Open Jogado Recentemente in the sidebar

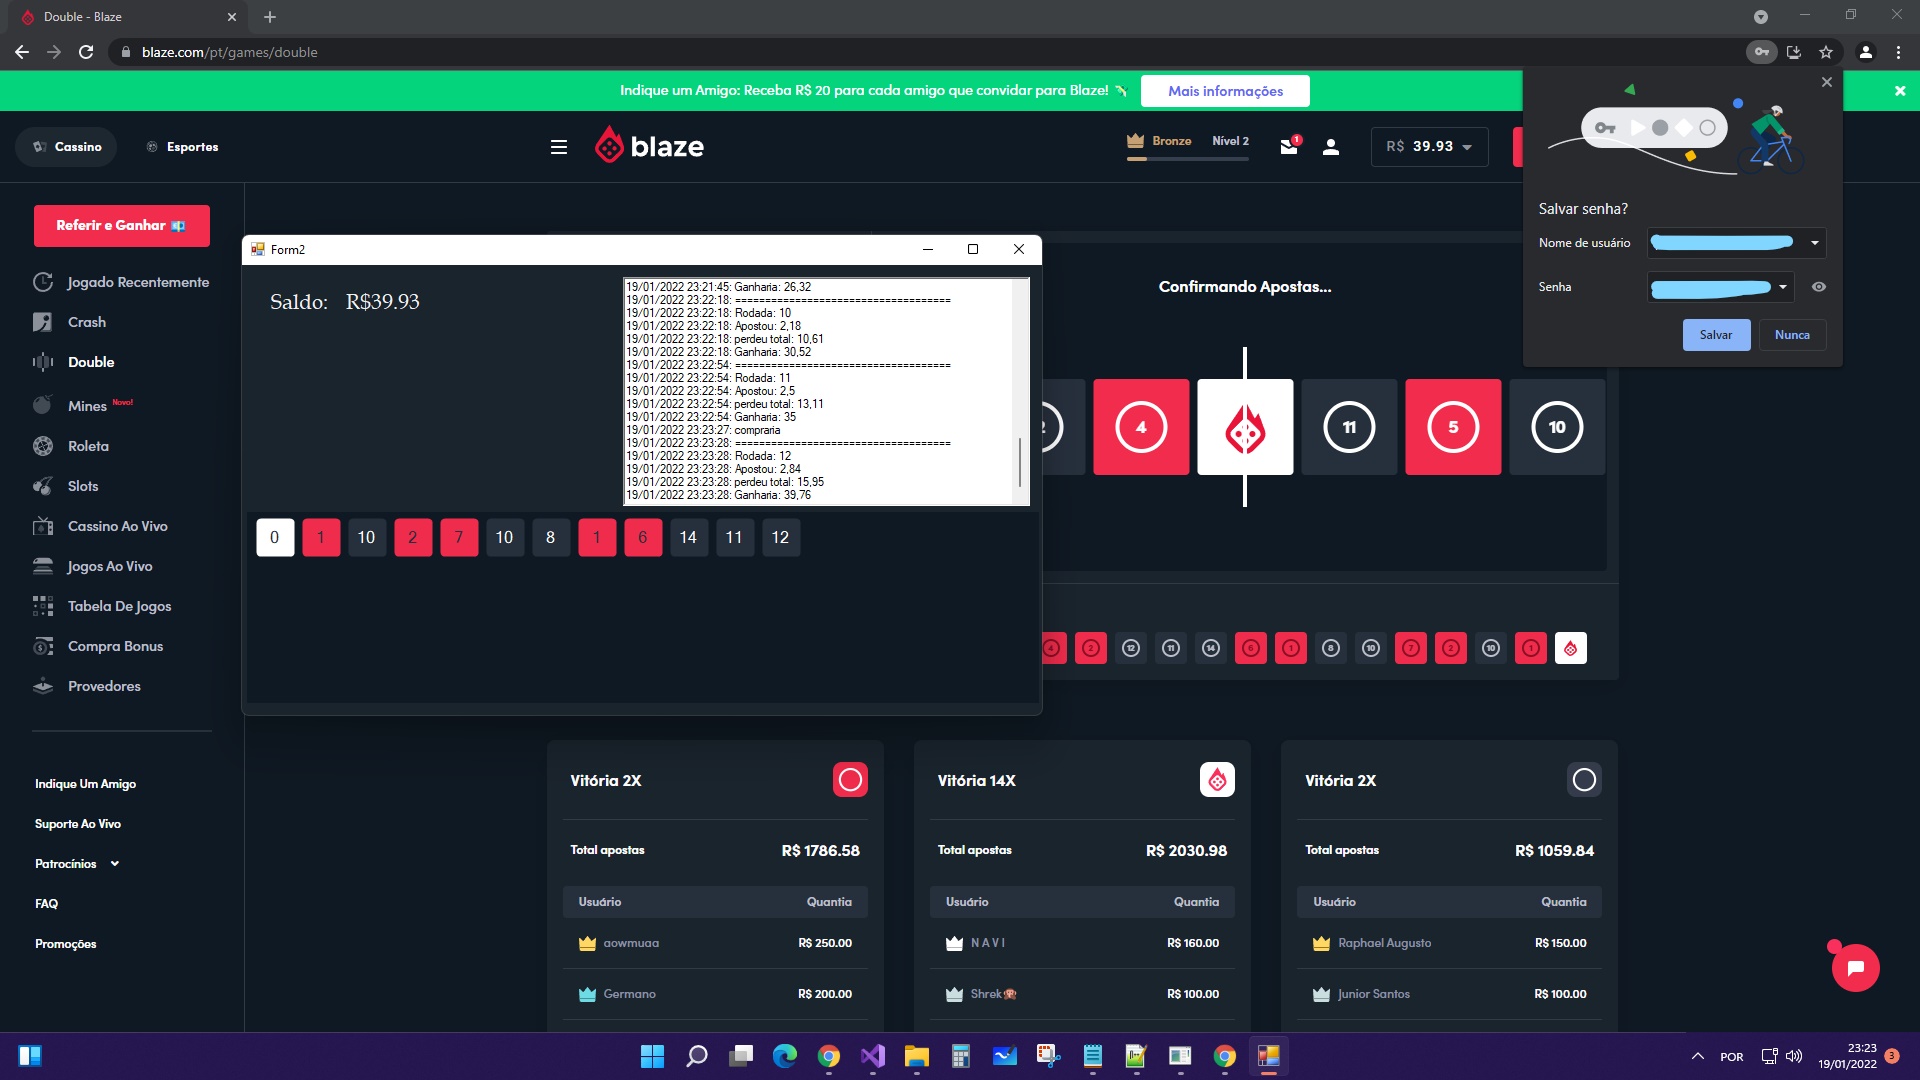pyautogui.click(x=121, y=282)
